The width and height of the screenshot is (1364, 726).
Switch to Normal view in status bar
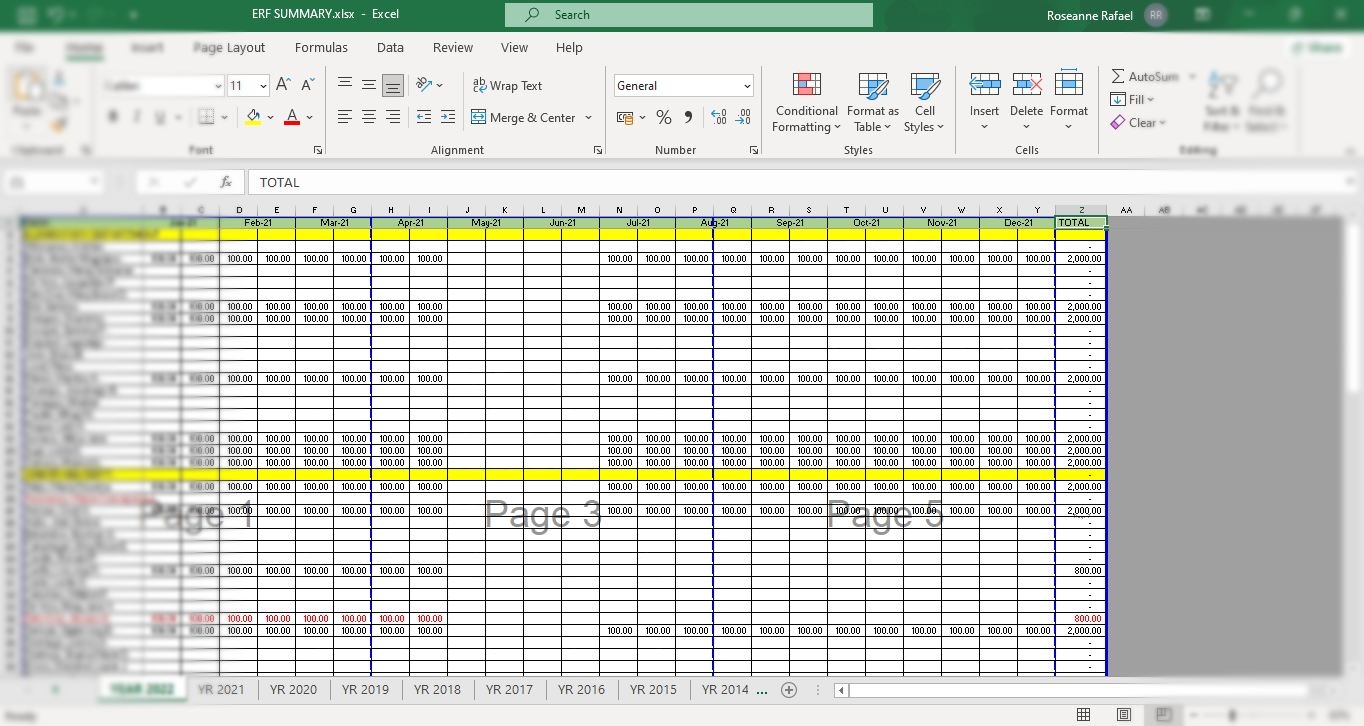[x=1083, y=715]
